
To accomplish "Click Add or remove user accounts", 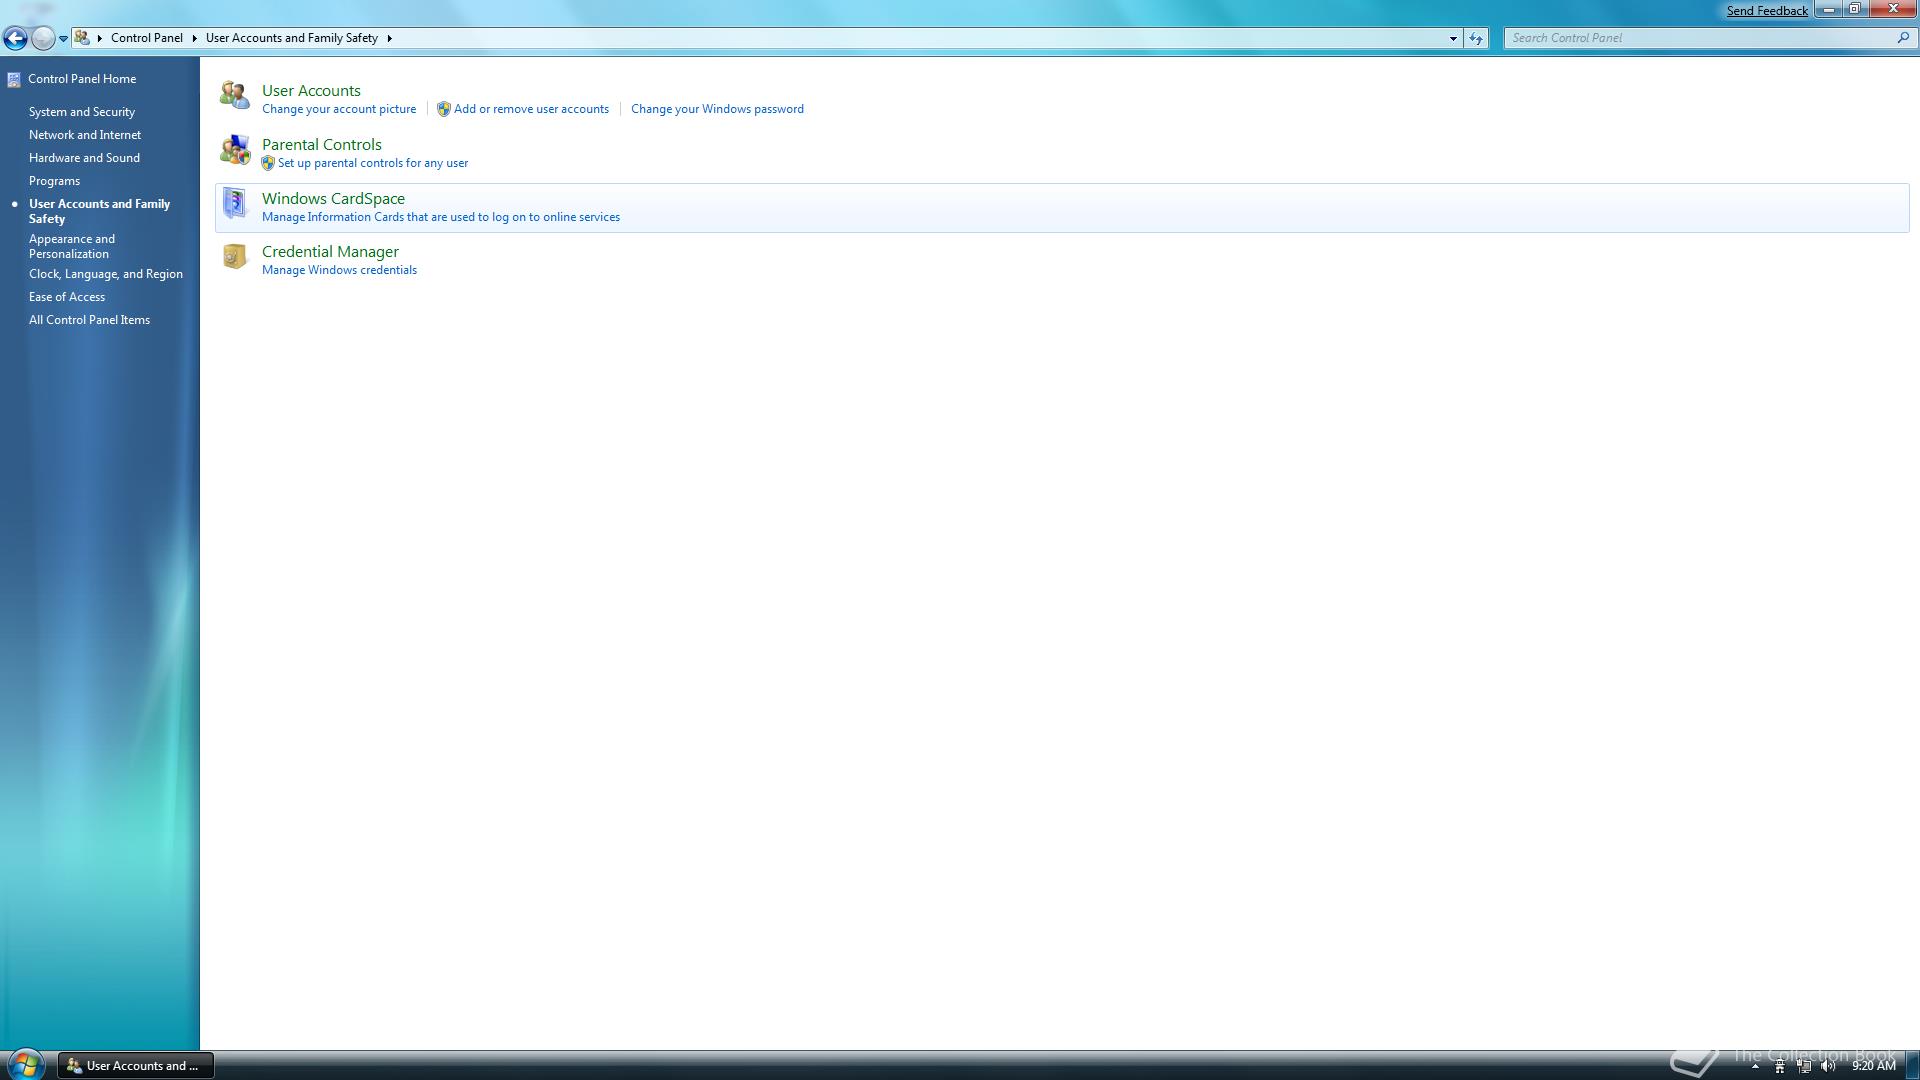I will click(x=531, y=109).
